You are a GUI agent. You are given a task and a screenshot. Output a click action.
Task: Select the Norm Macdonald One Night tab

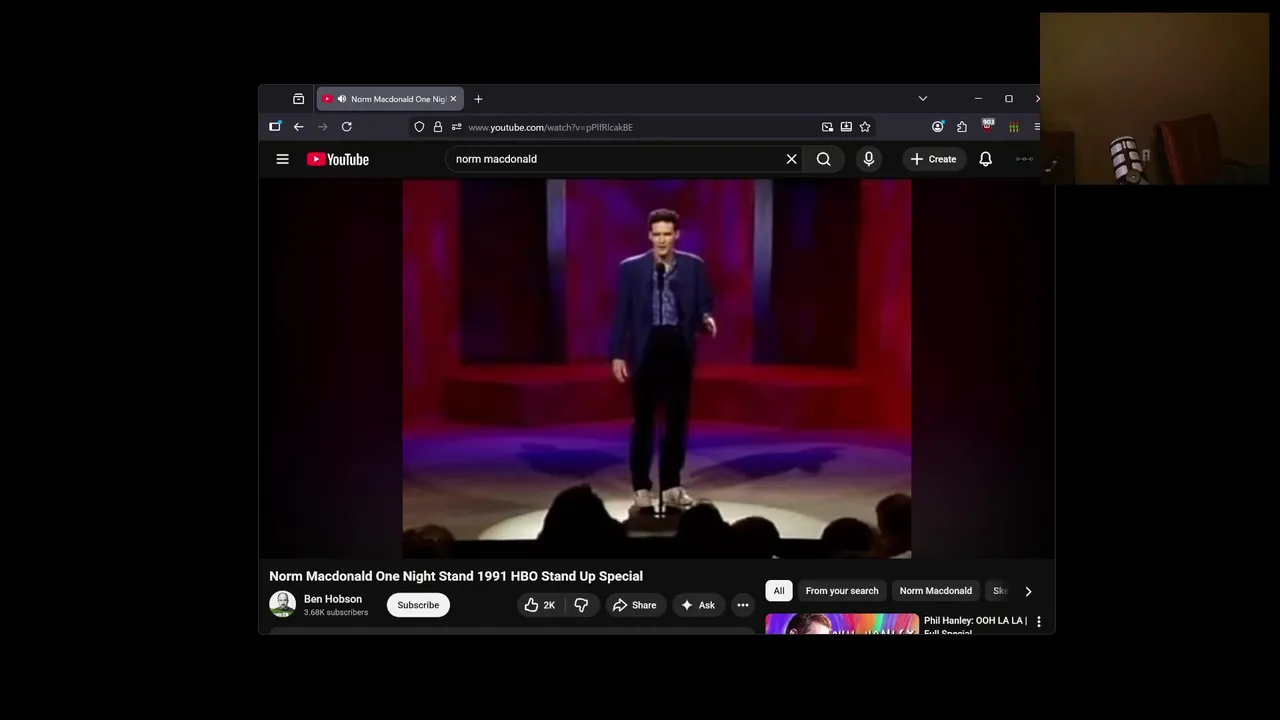[390, 99]
